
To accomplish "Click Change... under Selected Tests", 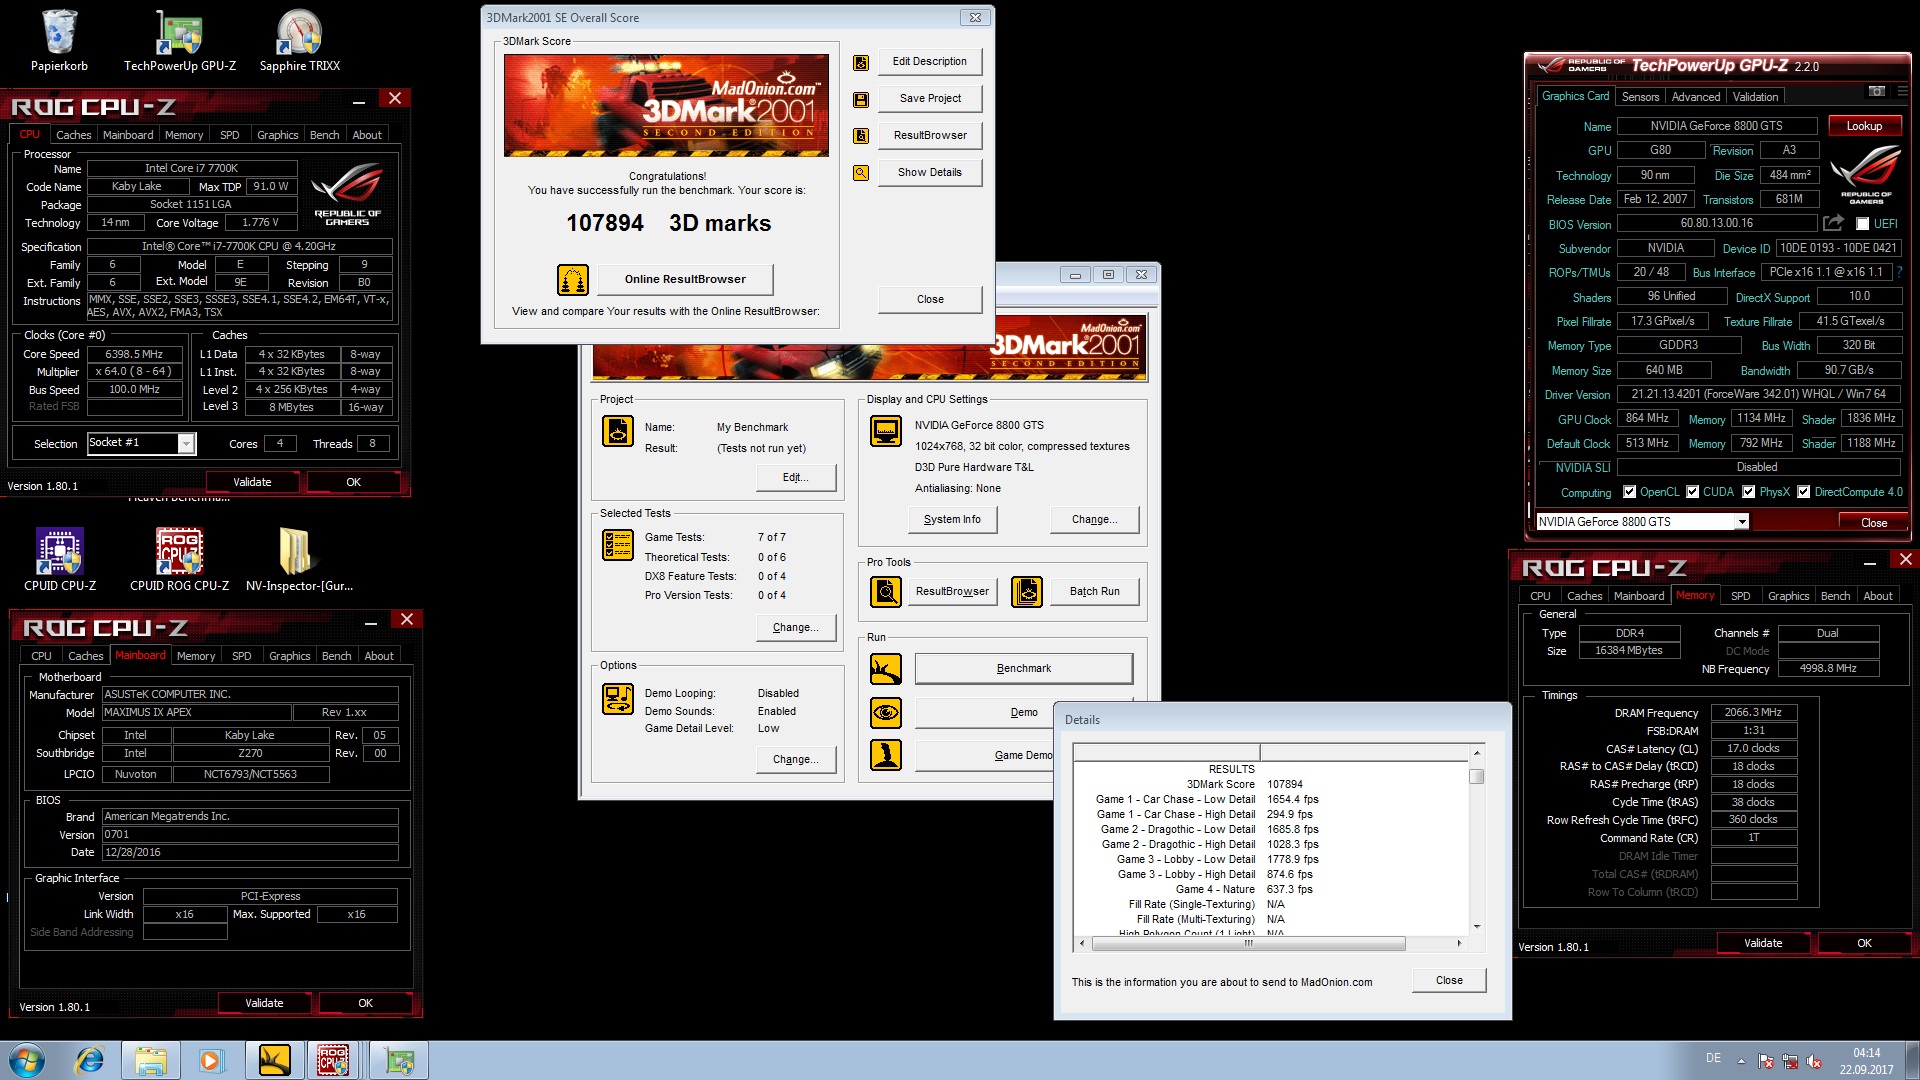I will coord(795,627).
